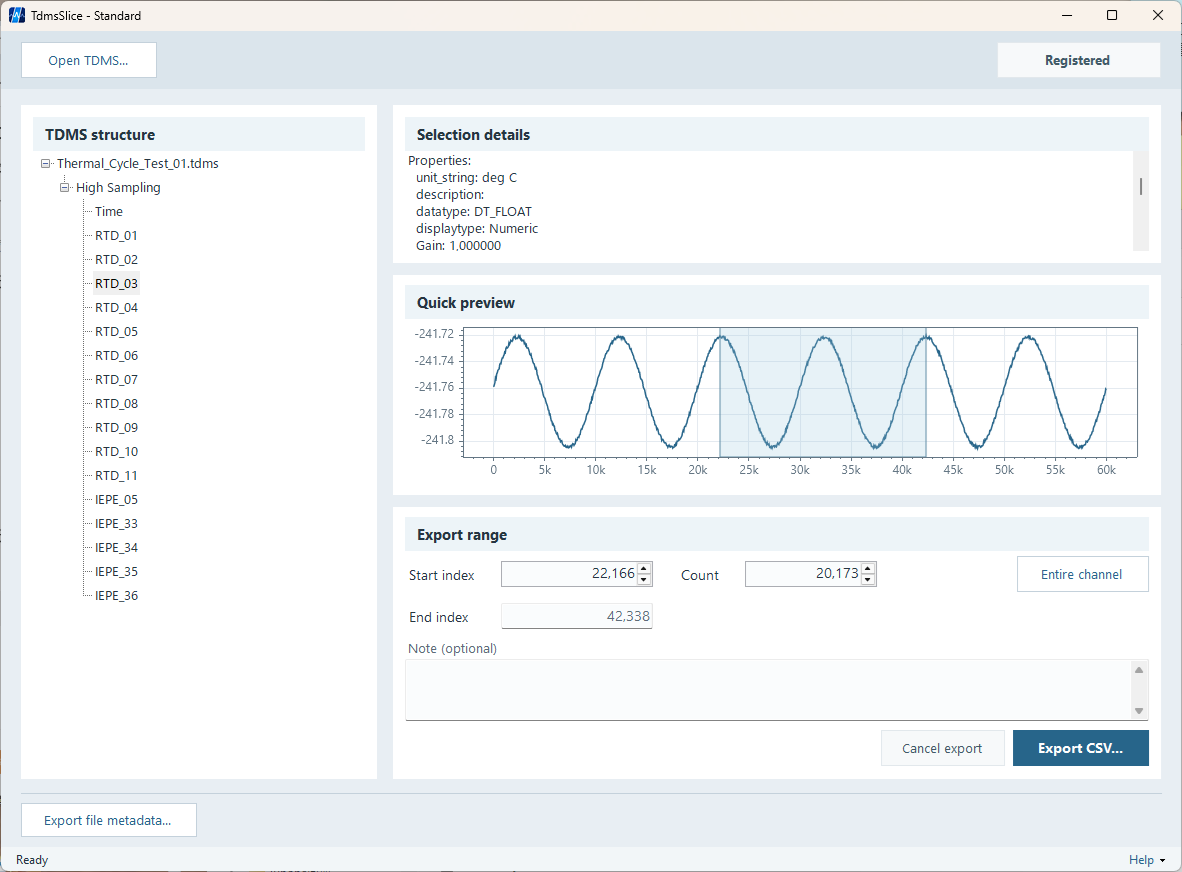Viewport: 1182px width, 872px height.
Task: Select the High Sampling group
Action: (118, 188)
